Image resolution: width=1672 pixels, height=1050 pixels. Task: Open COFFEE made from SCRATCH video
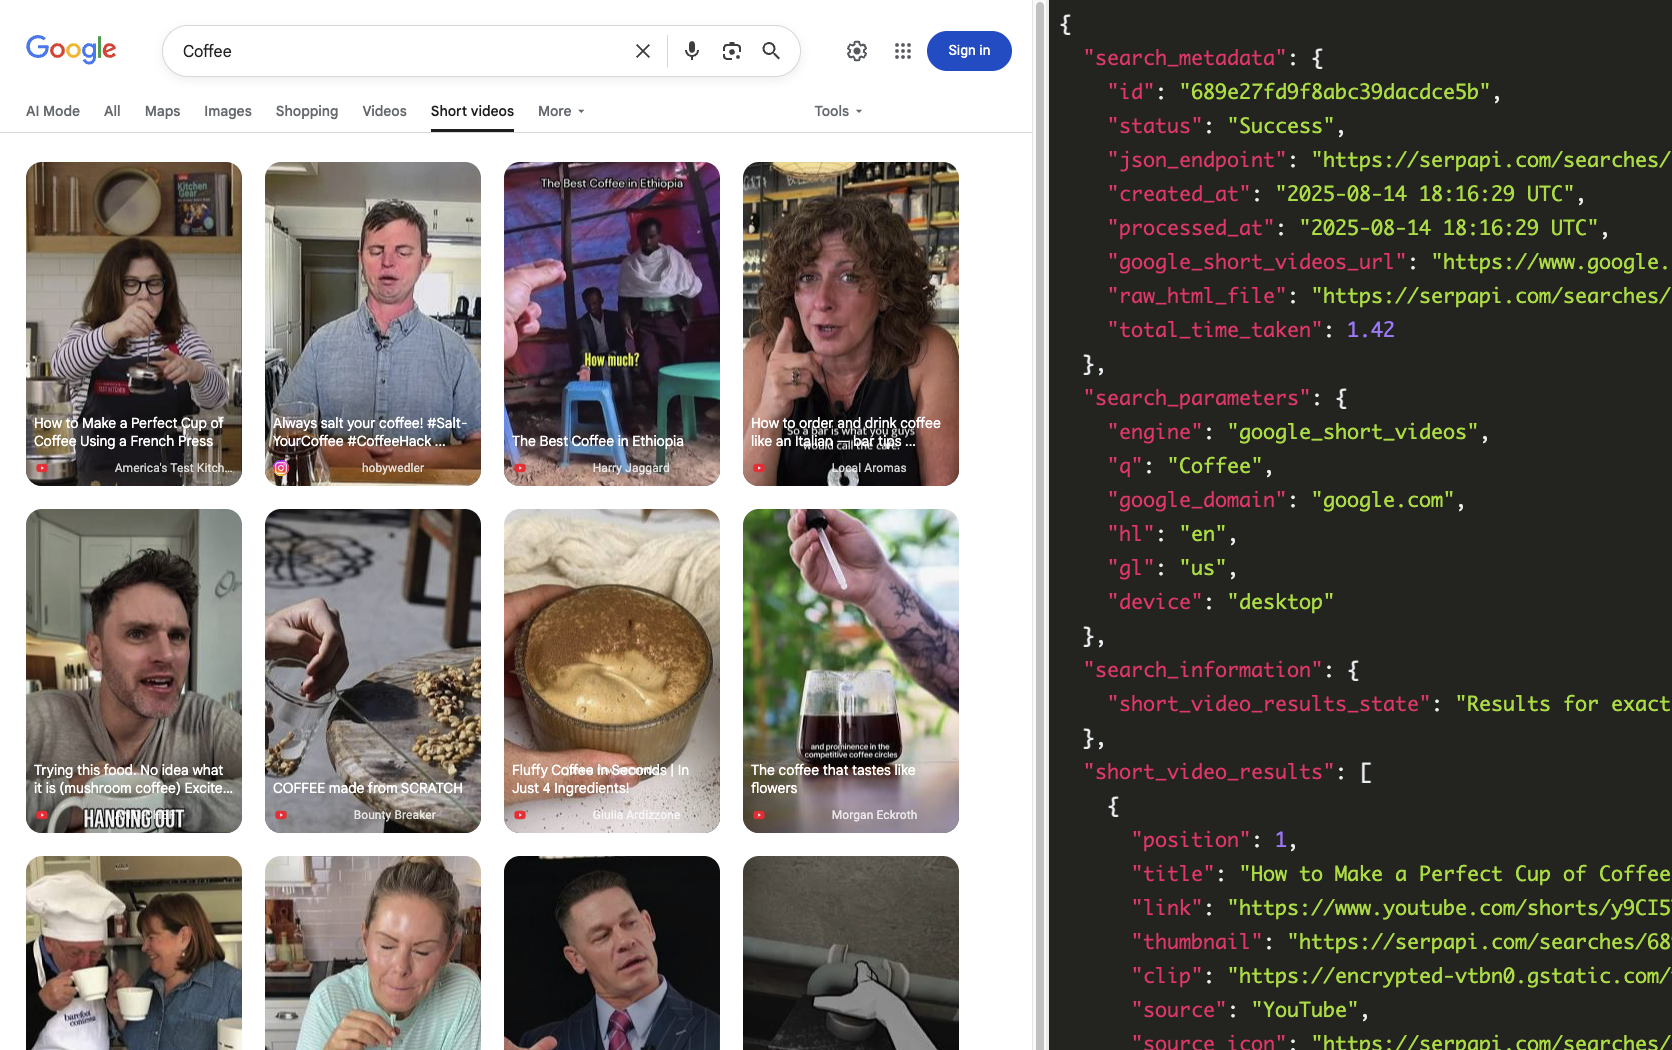click(x=373, y=671)
